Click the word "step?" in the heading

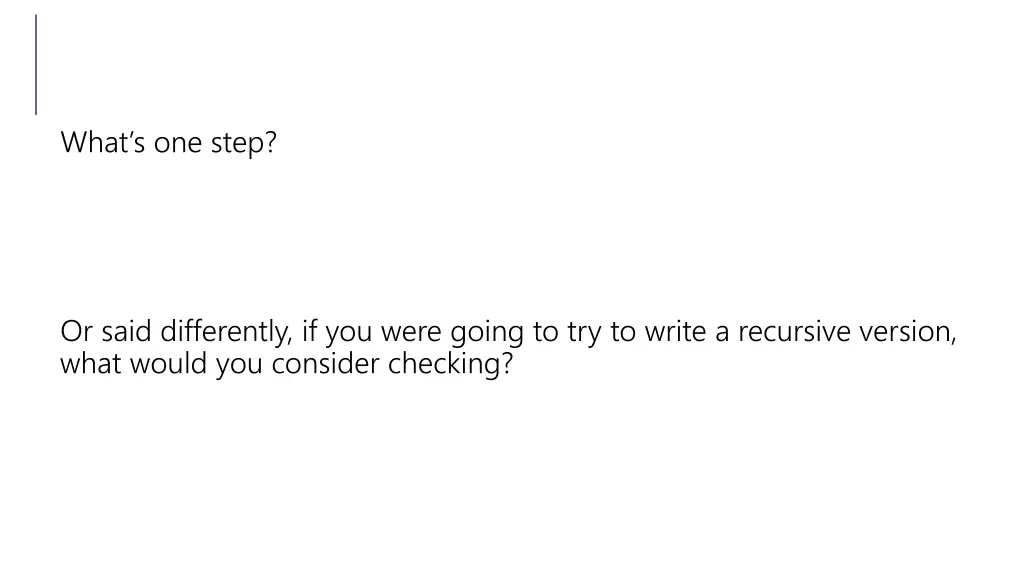pyautogui.click(x=244, y=142)
